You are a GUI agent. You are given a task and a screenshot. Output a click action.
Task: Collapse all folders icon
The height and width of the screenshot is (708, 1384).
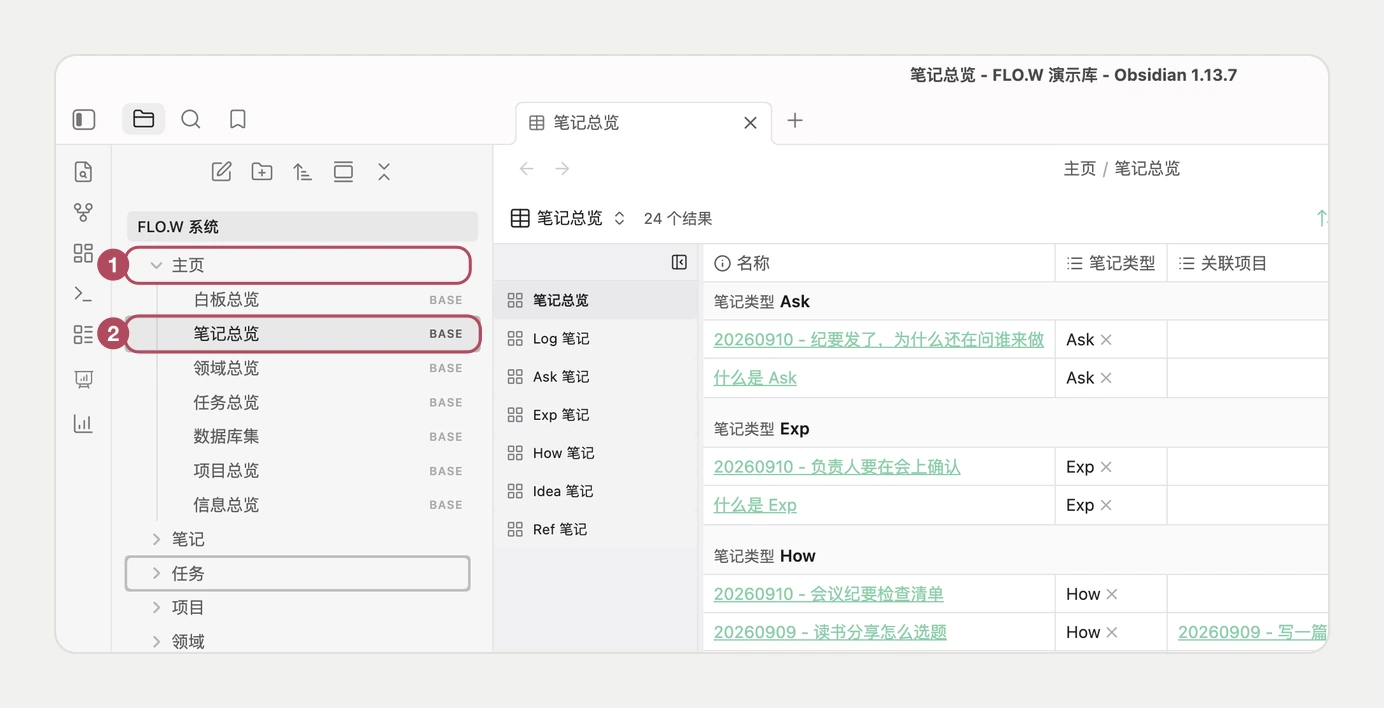pyautogui.click(x=384, y=172)
